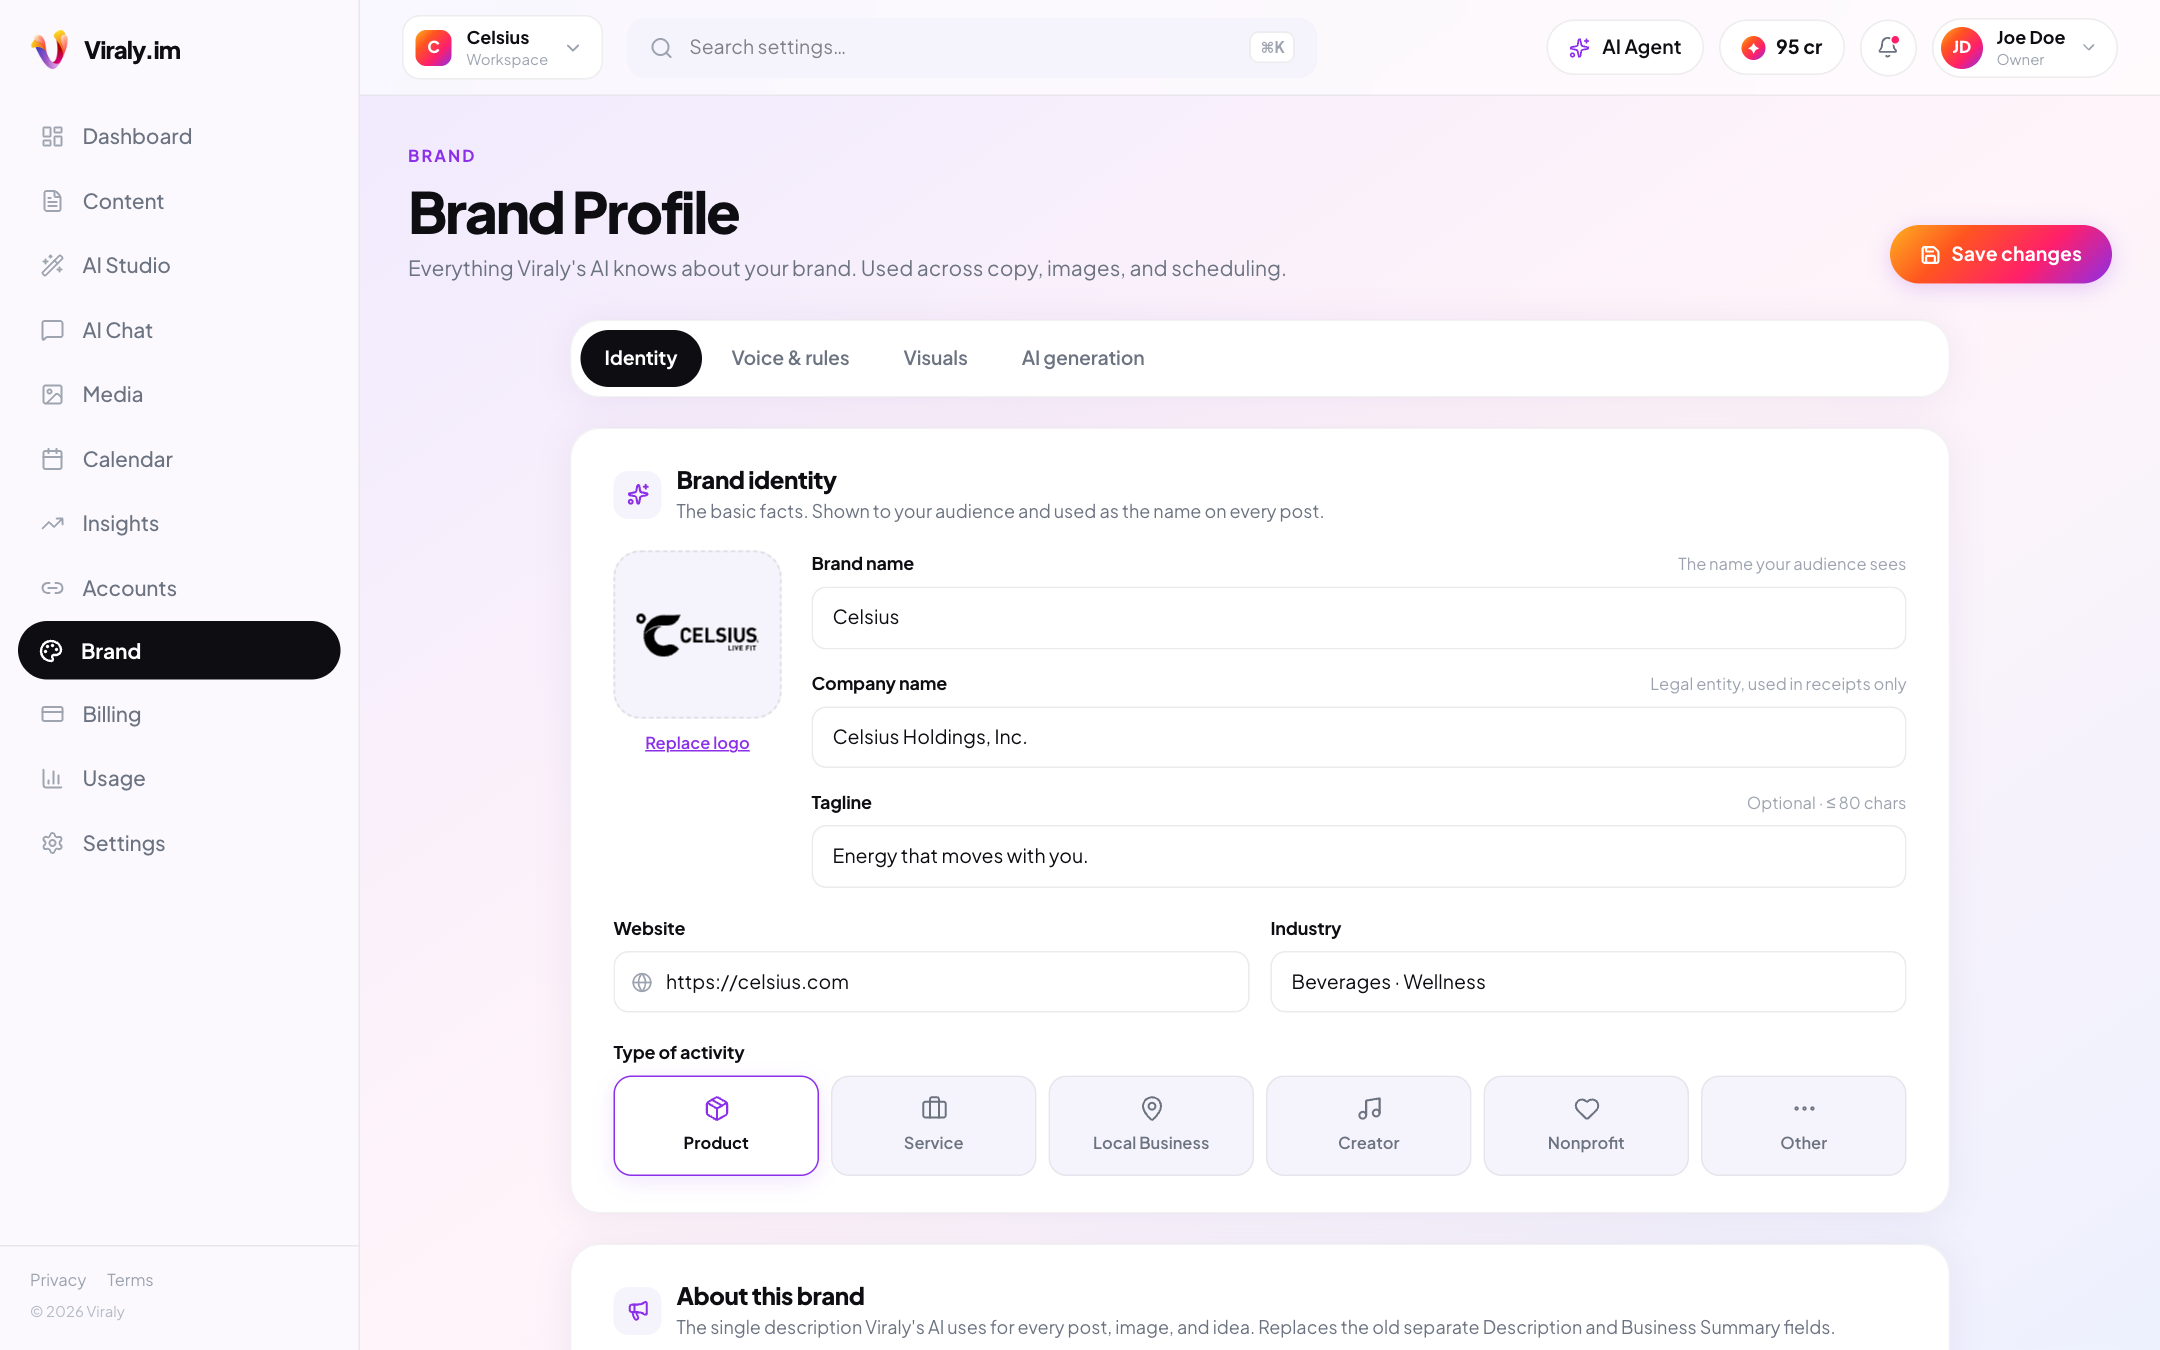The image size is (2160, 1350).
Task: Expand the Celsius workspace switcher chevron
Action: pos(573,47)
